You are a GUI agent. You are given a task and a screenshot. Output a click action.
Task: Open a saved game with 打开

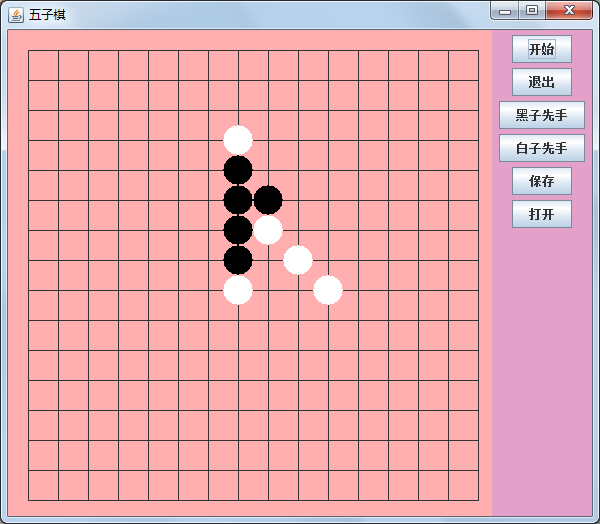tap(542, 214)
